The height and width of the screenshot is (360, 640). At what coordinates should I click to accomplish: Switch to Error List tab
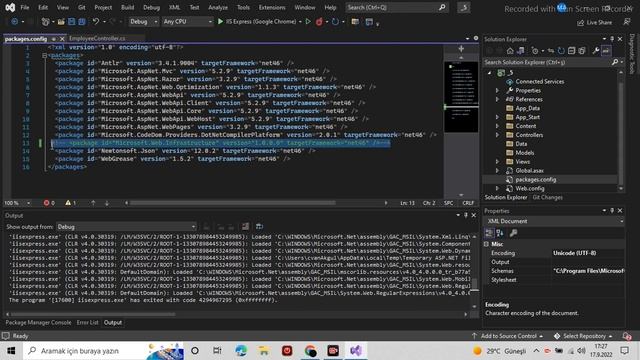pos(87,322)
